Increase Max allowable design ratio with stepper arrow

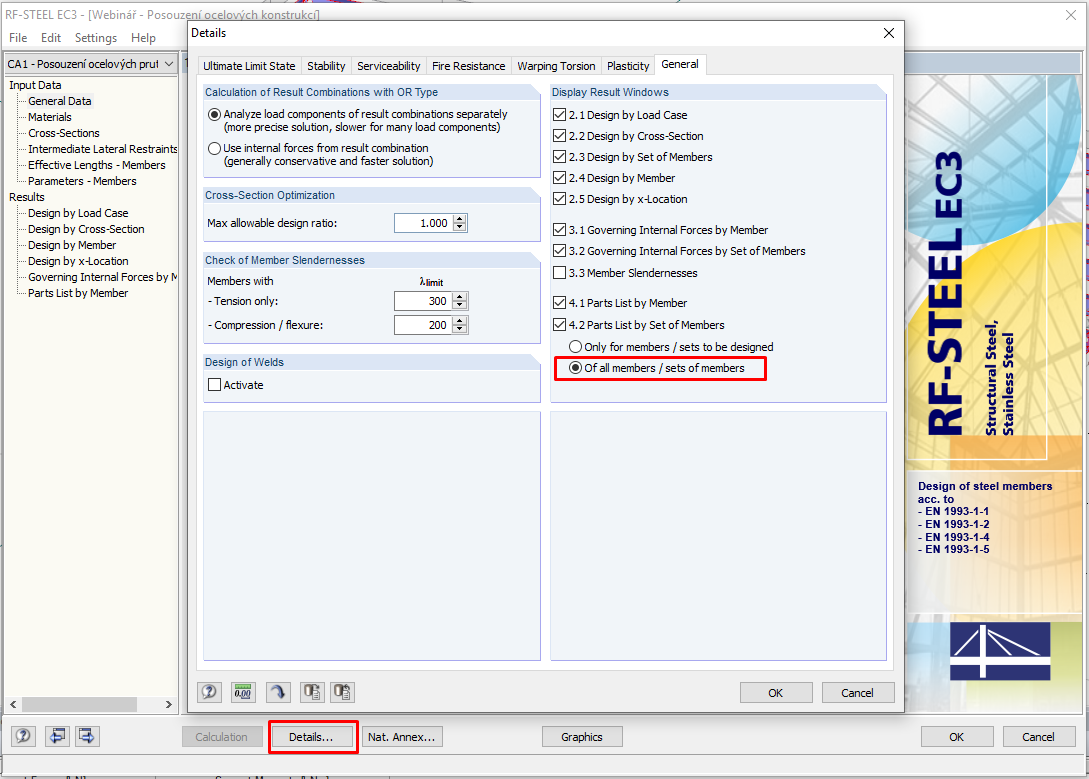tap(459, 218)
